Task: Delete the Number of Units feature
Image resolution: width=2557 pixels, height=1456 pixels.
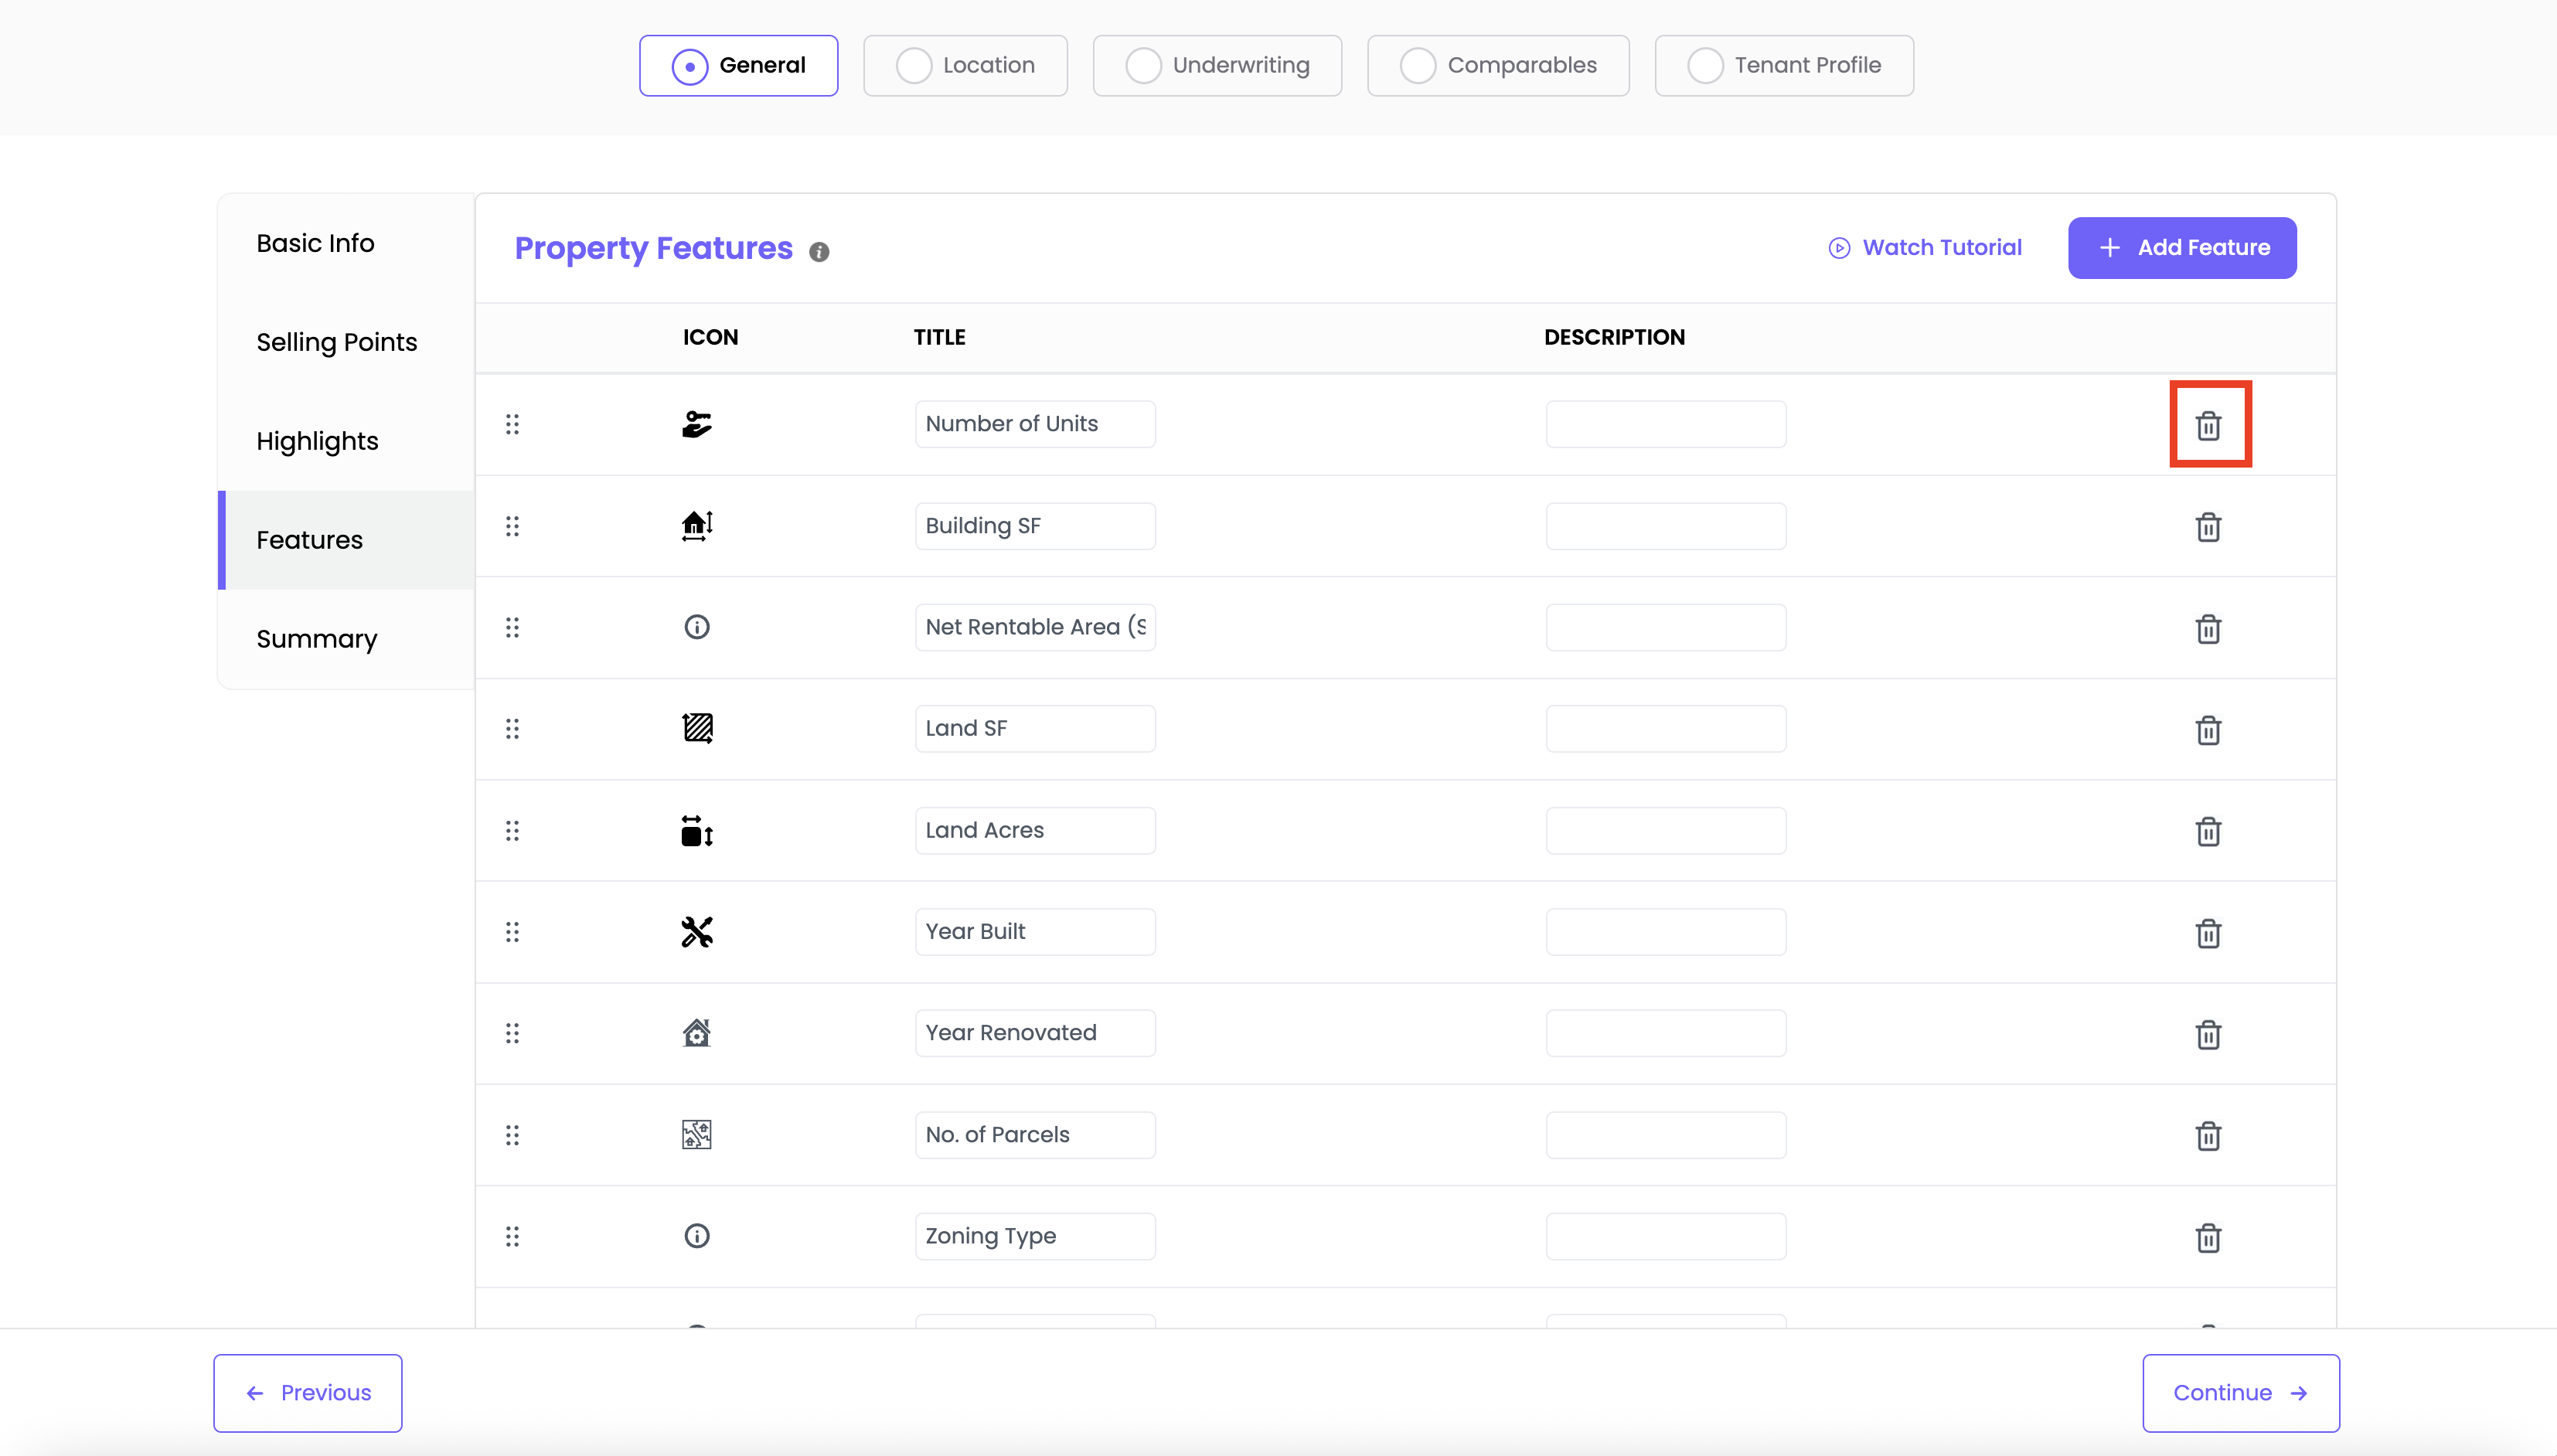Action: coord(2207,425)
